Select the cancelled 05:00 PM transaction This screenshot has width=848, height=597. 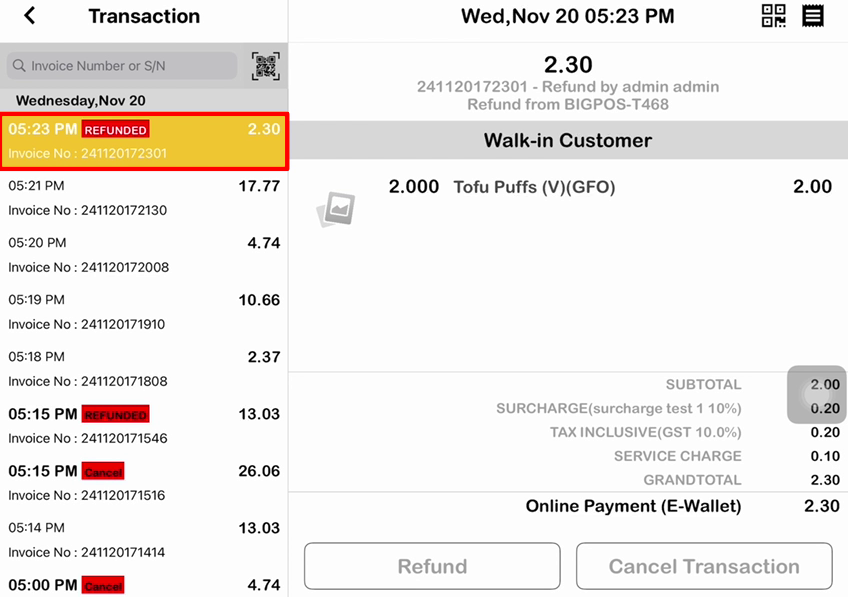[144, 585]
